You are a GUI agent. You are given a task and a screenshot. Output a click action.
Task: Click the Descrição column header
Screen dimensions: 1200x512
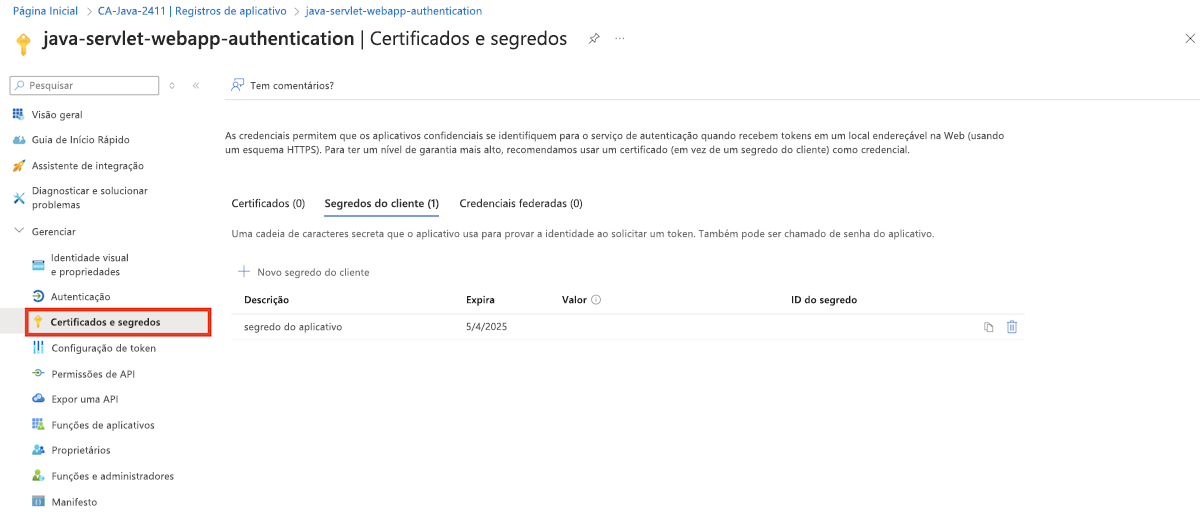(266, 300)
